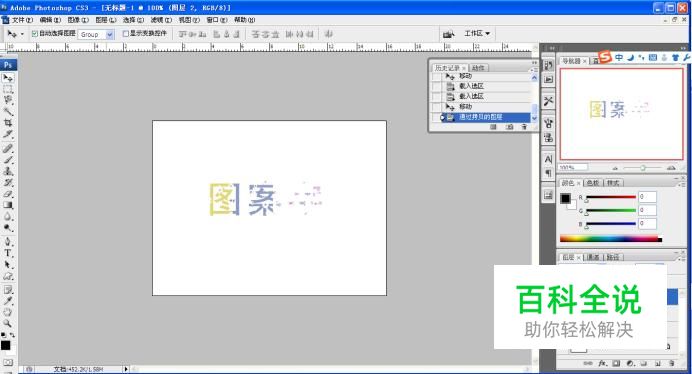Open the 工作区 workspace dropdown

tap(477, 34)
